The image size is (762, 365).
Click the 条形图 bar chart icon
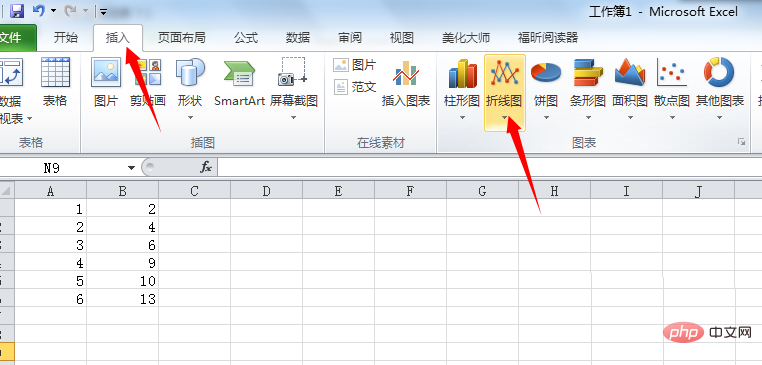[588, 74]
